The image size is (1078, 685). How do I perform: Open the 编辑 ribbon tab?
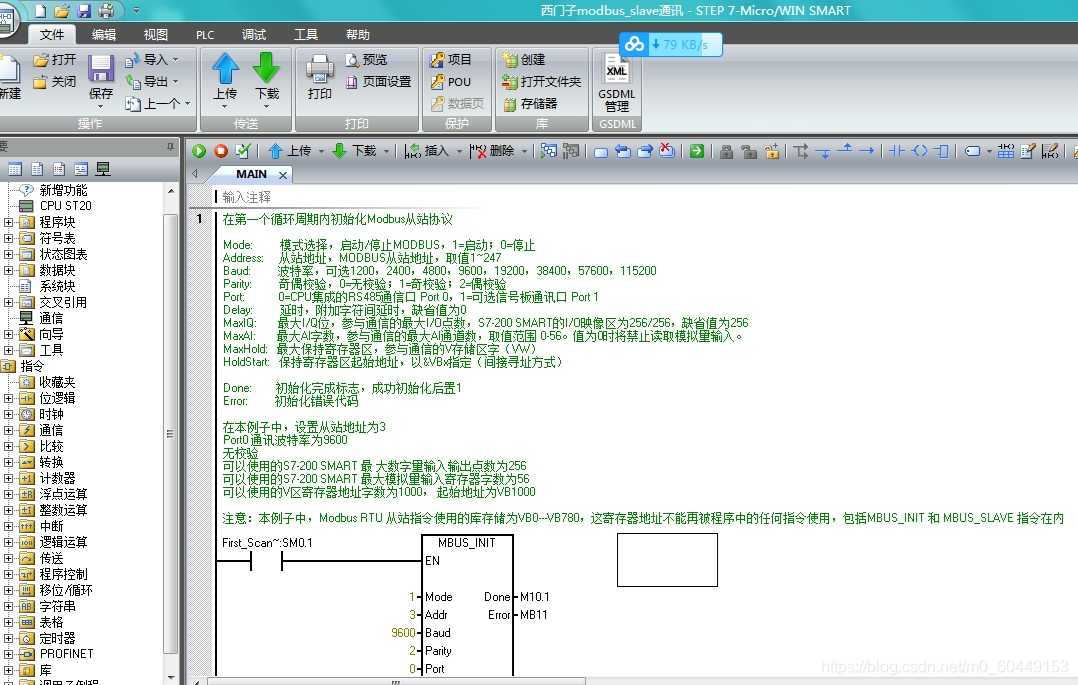tap(104, 34)
